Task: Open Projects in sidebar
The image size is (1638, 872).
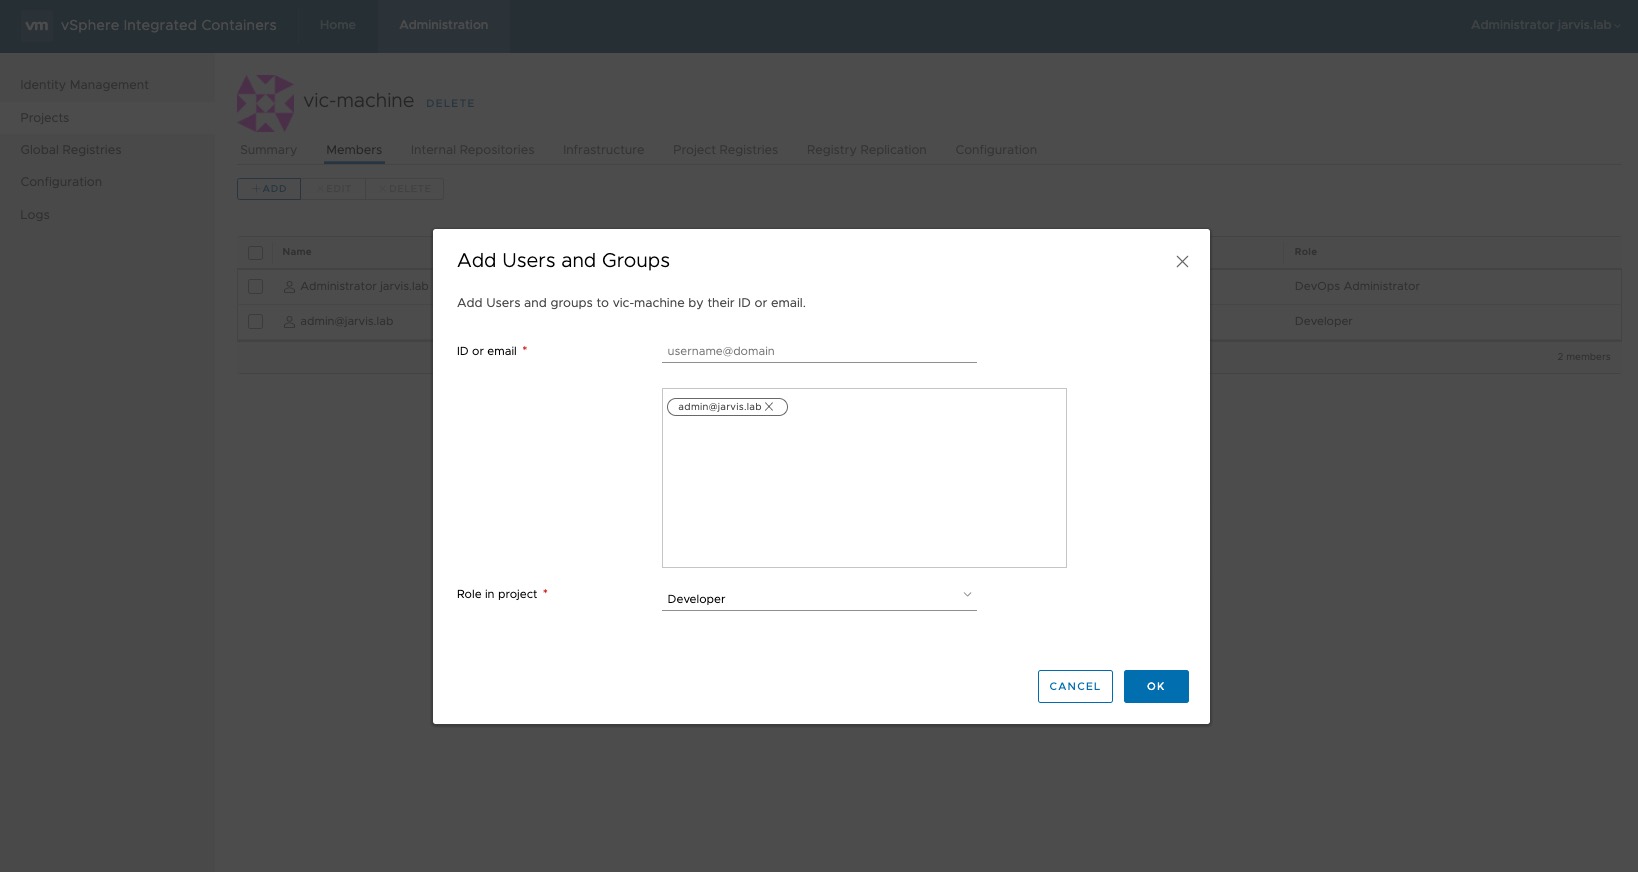Action: point(45,118)
